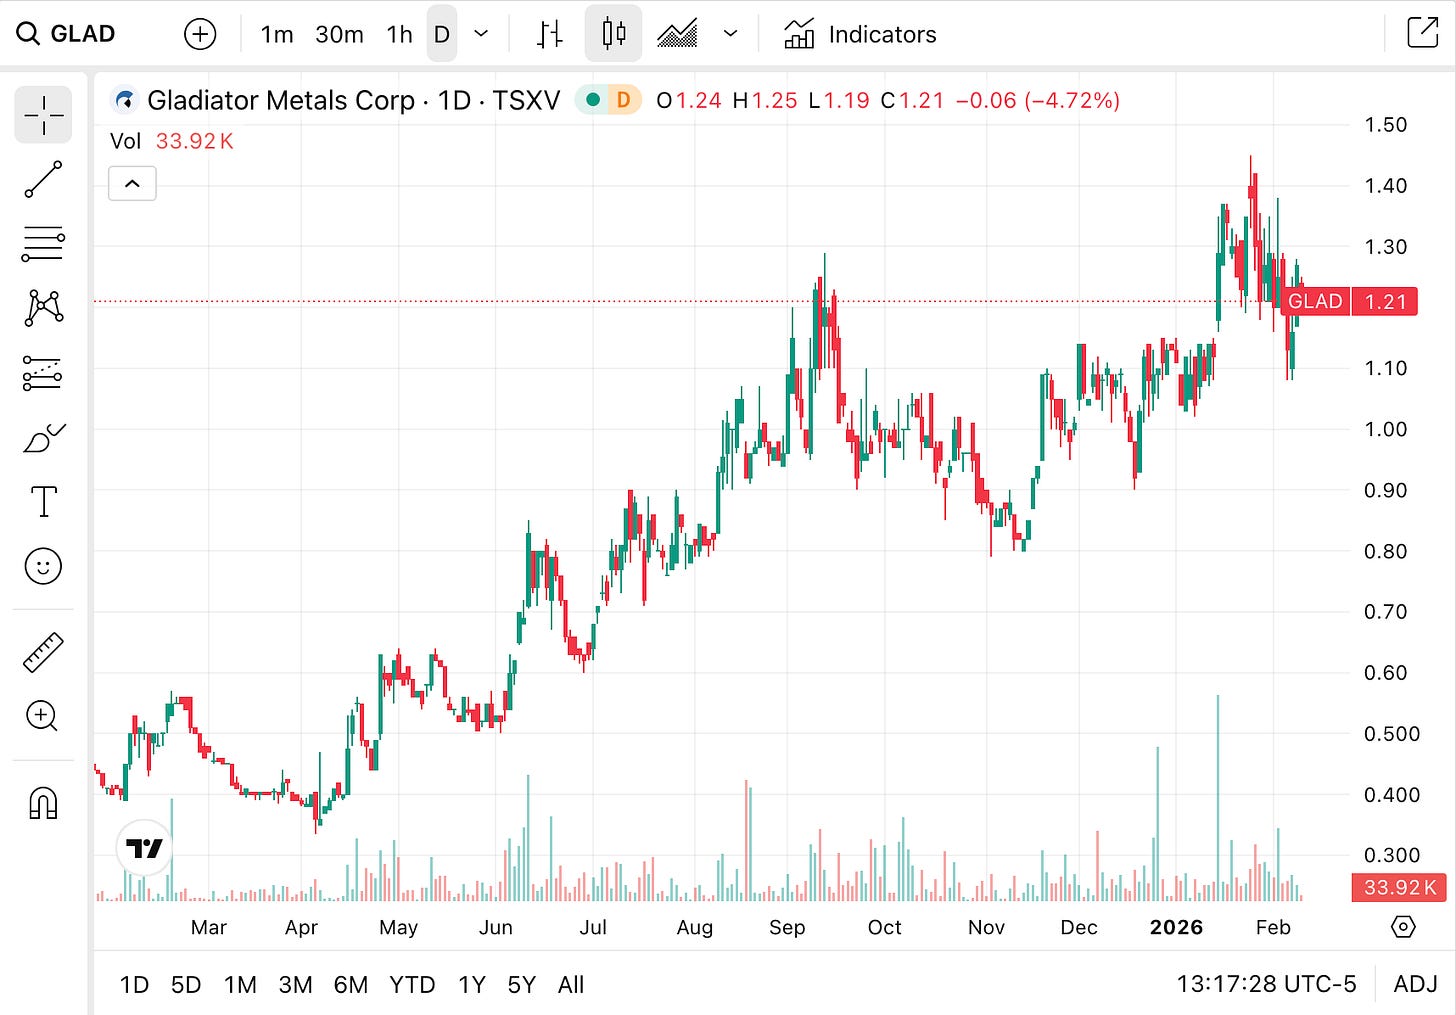Set range to YTD
This screenshot has height=1015, width=1456.
[x=412, y=985]
